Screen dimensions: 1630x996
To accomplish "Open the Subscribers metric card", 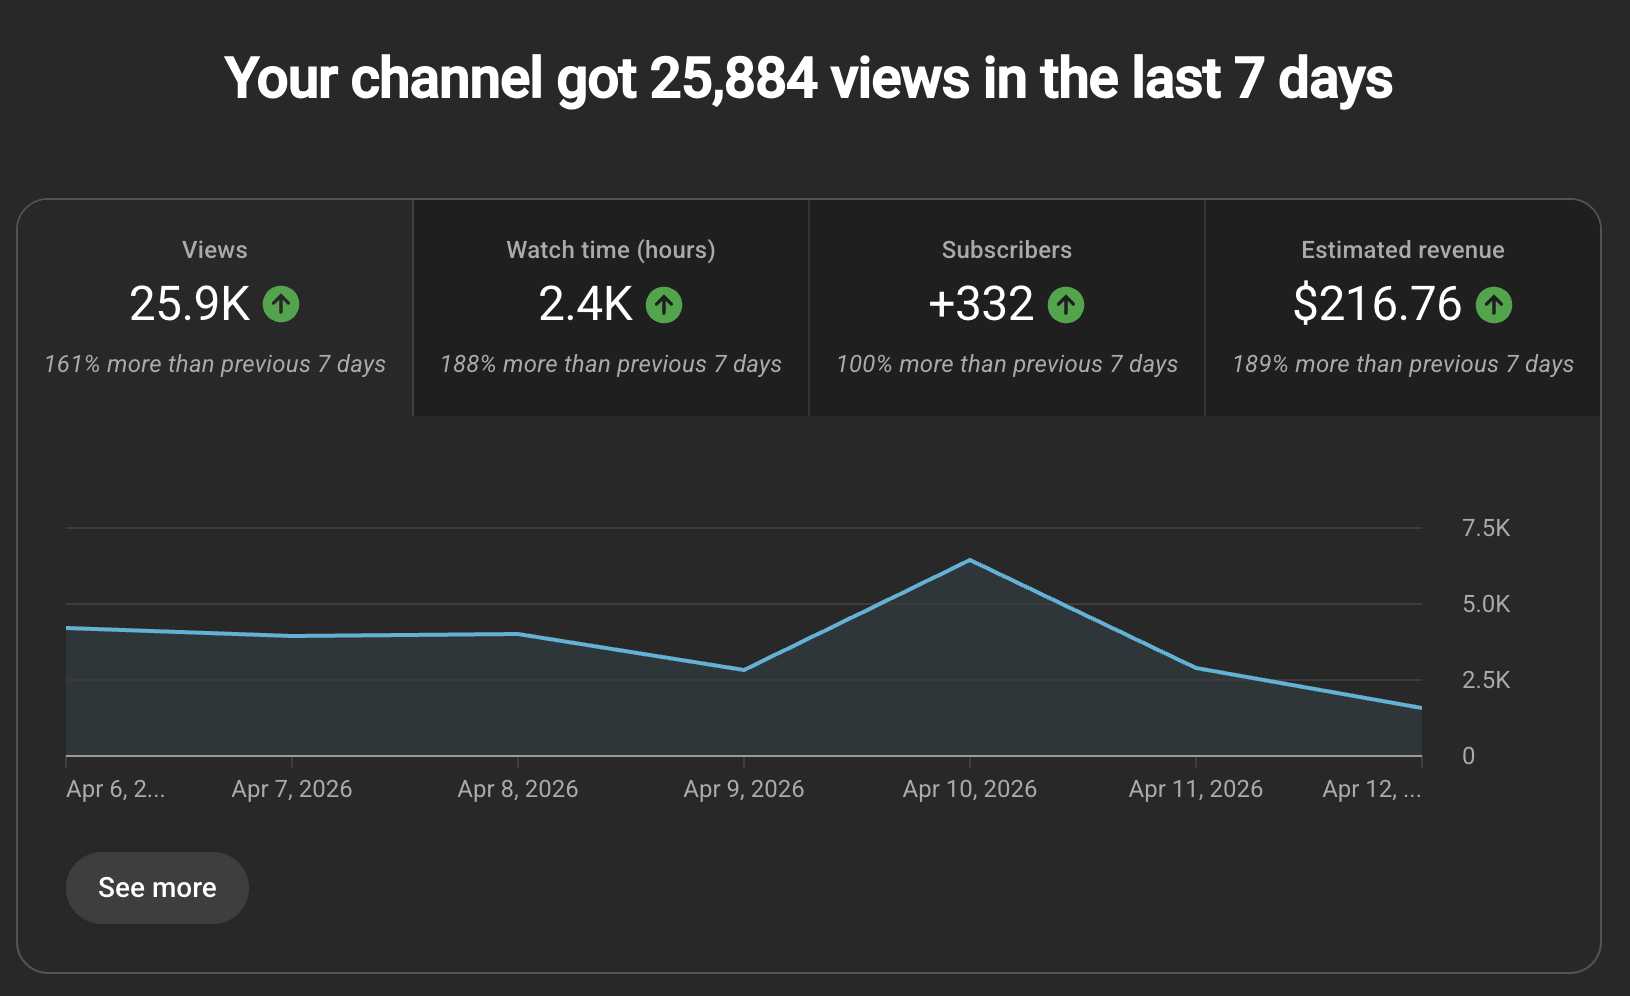I will point(1006,308).
